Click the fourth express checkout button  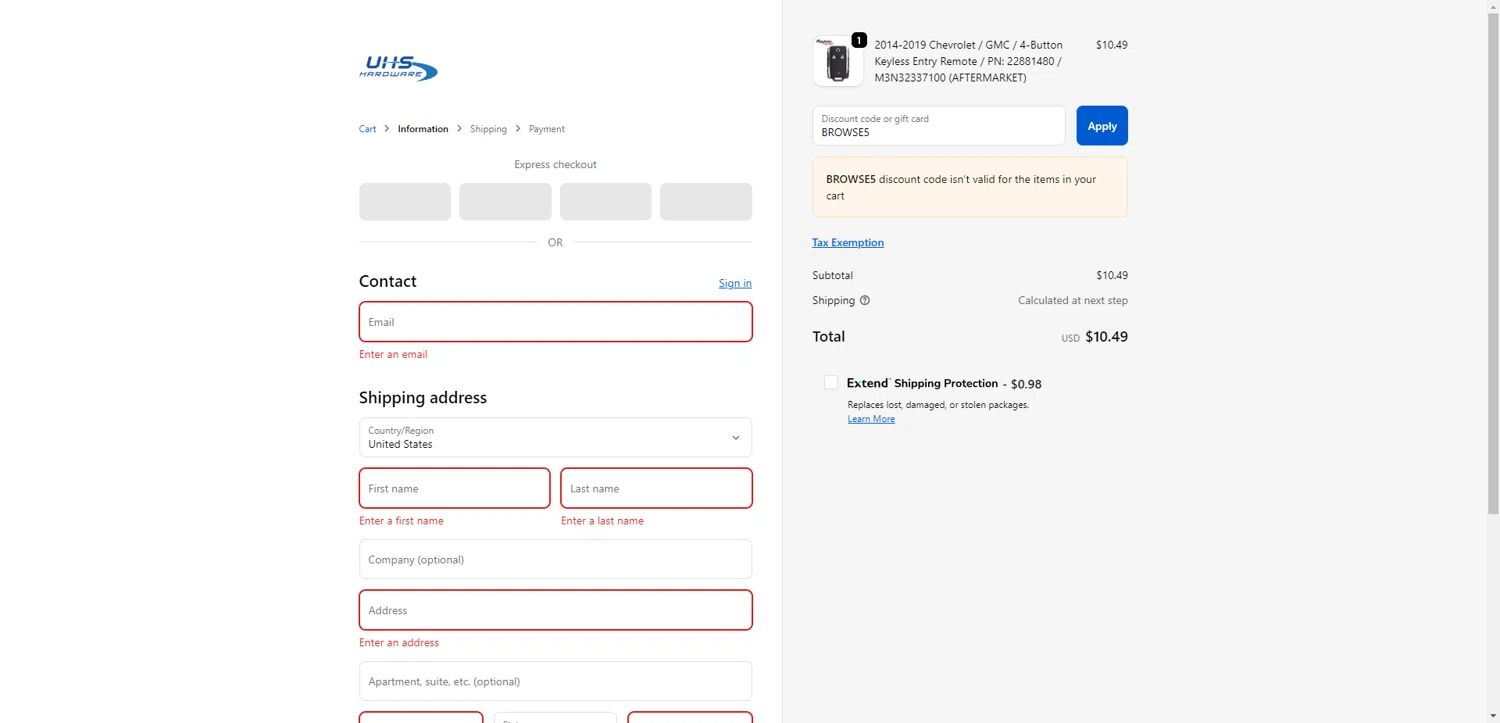[x=706, y=201]
